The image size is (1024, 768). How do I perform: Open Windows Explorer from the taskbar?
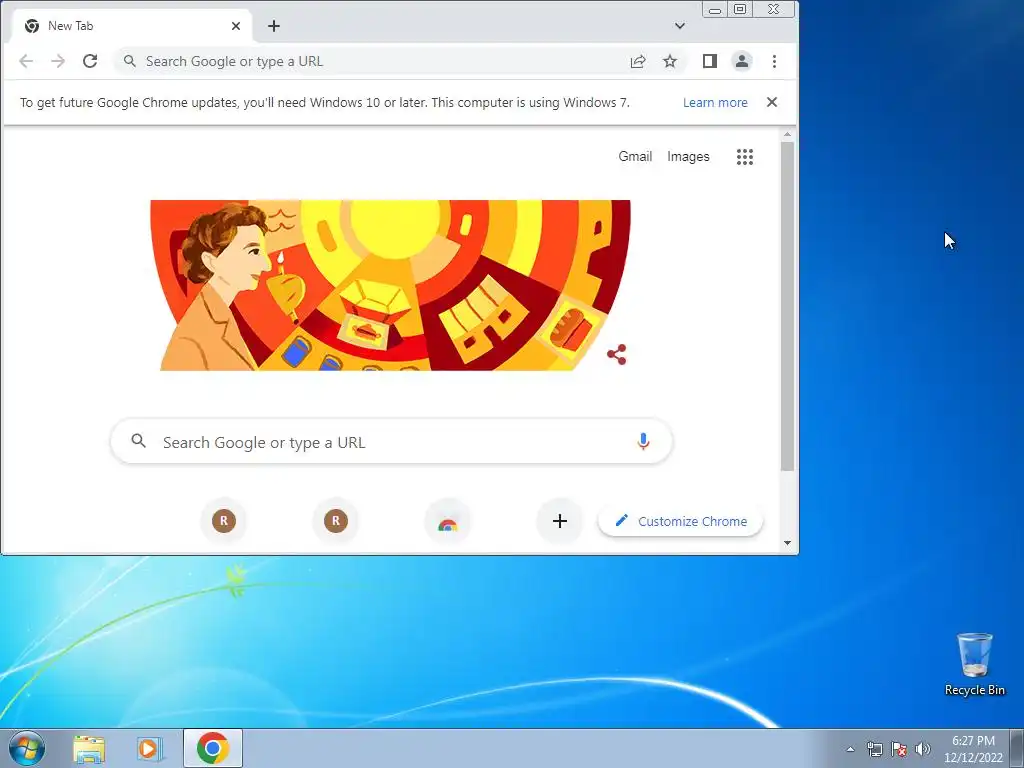pos(89,749)
